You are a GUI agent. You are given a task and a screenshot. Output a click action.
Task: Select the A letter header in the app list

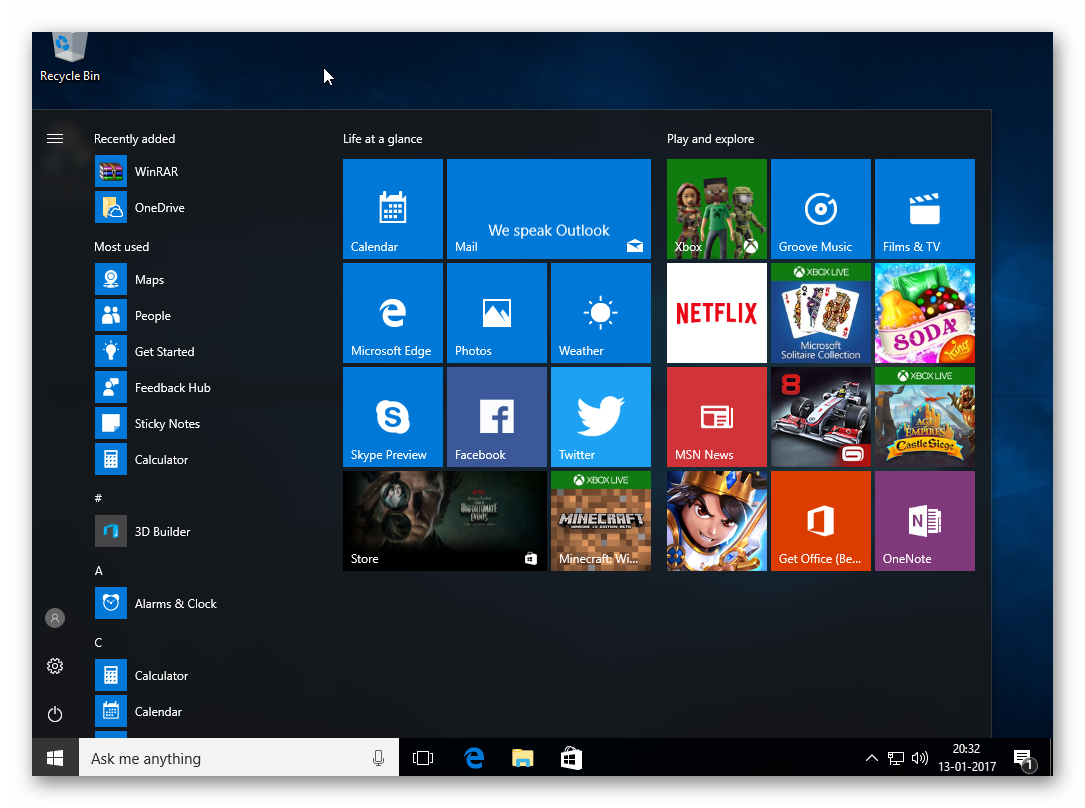coord(98,571)
